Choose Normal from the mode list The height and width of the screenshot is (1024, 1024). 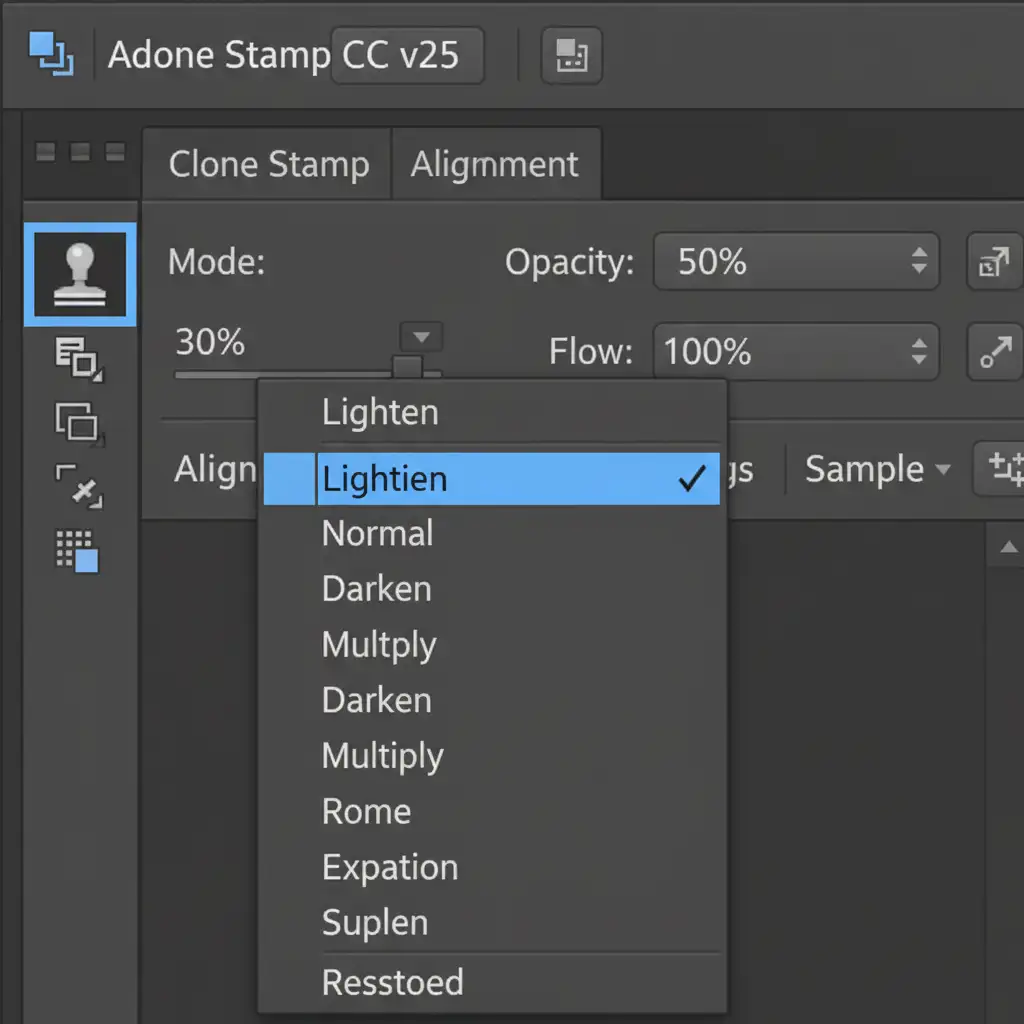(x=377, y=533)
